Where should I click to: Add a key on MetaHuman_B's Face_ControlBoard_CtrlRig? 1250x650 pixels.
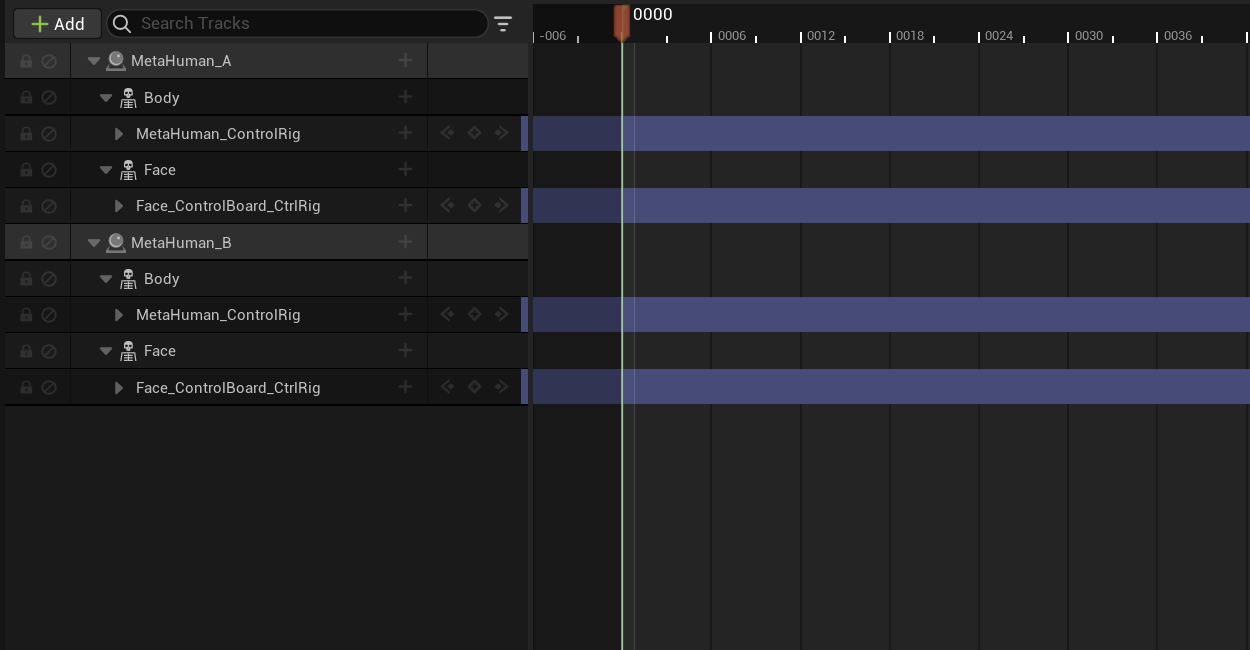coord(474,387)
